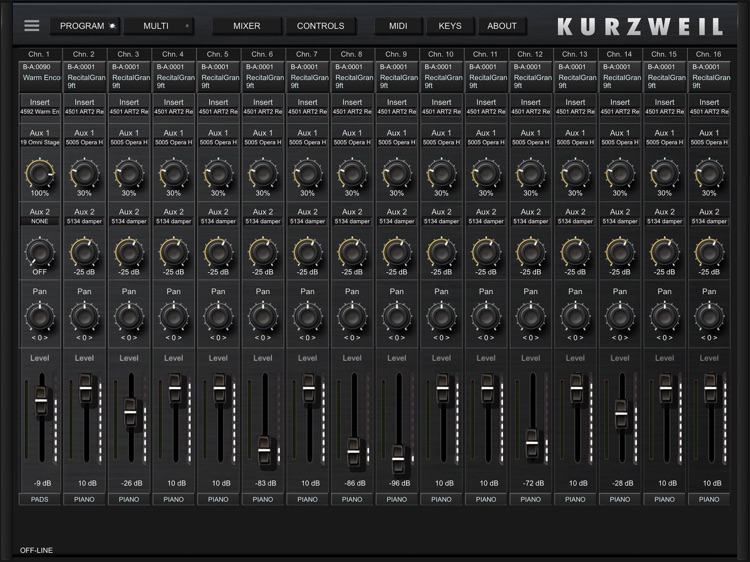
Task: Click the Chn. 8 Pan knob
Action: coord(352,317)
